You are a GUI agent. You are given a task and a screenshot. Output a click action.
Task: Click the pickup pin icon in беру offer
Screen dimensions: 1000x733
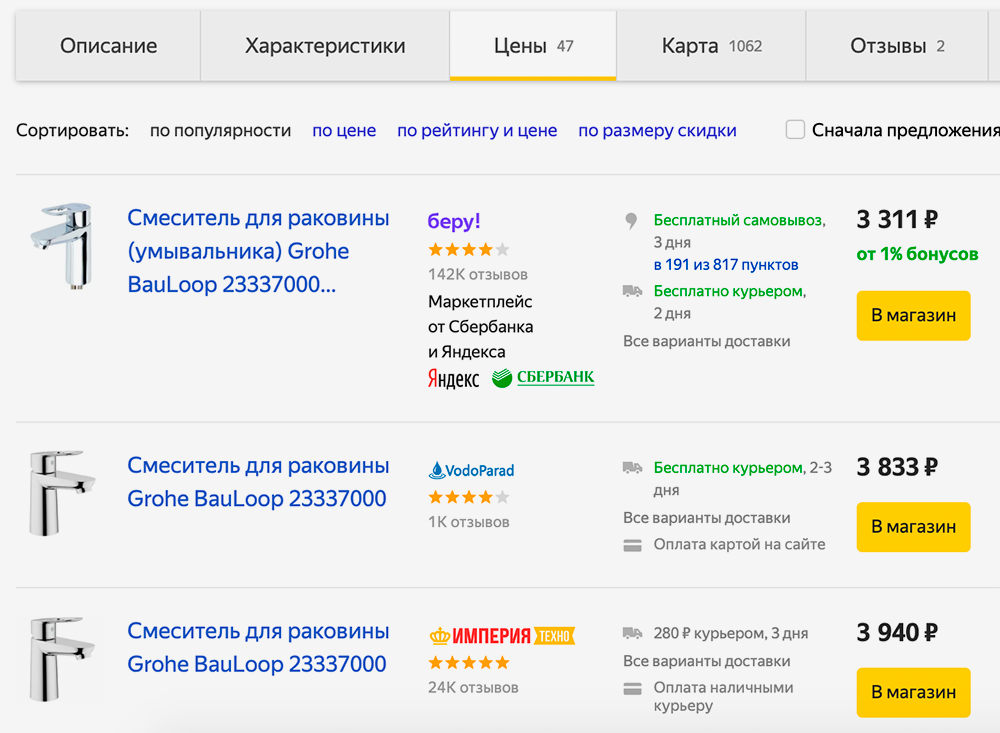[x=631, y=221]
